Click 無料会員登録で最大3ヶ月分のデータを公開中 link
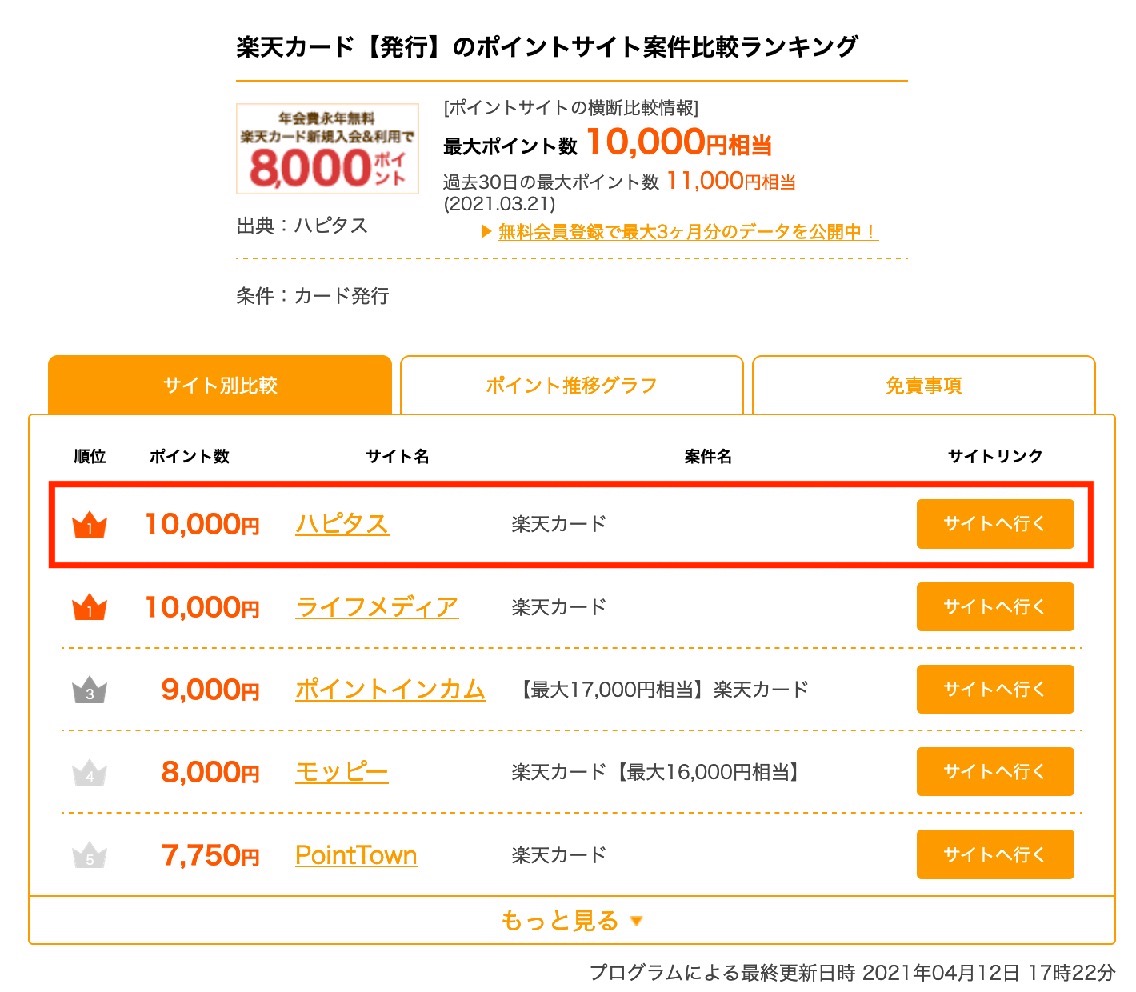The image size is (1136, 992). [688, 232]
